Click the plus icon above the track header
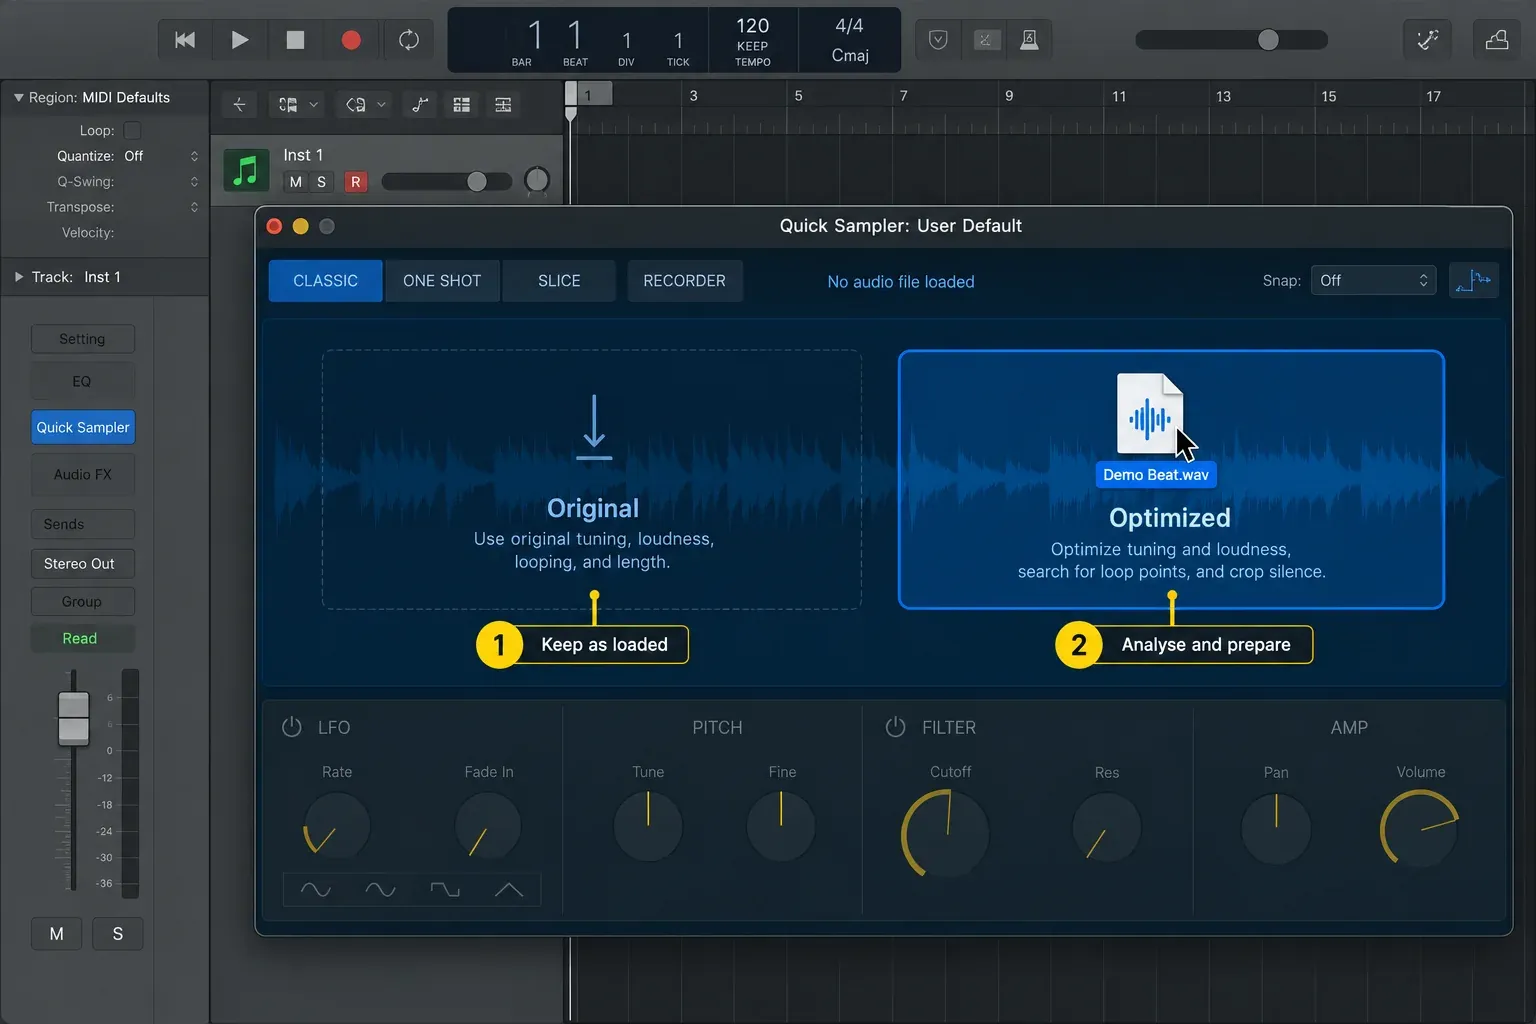The height and width of the screenshot is (1024, 1536). pyautogui.click(x=239, y=105)
